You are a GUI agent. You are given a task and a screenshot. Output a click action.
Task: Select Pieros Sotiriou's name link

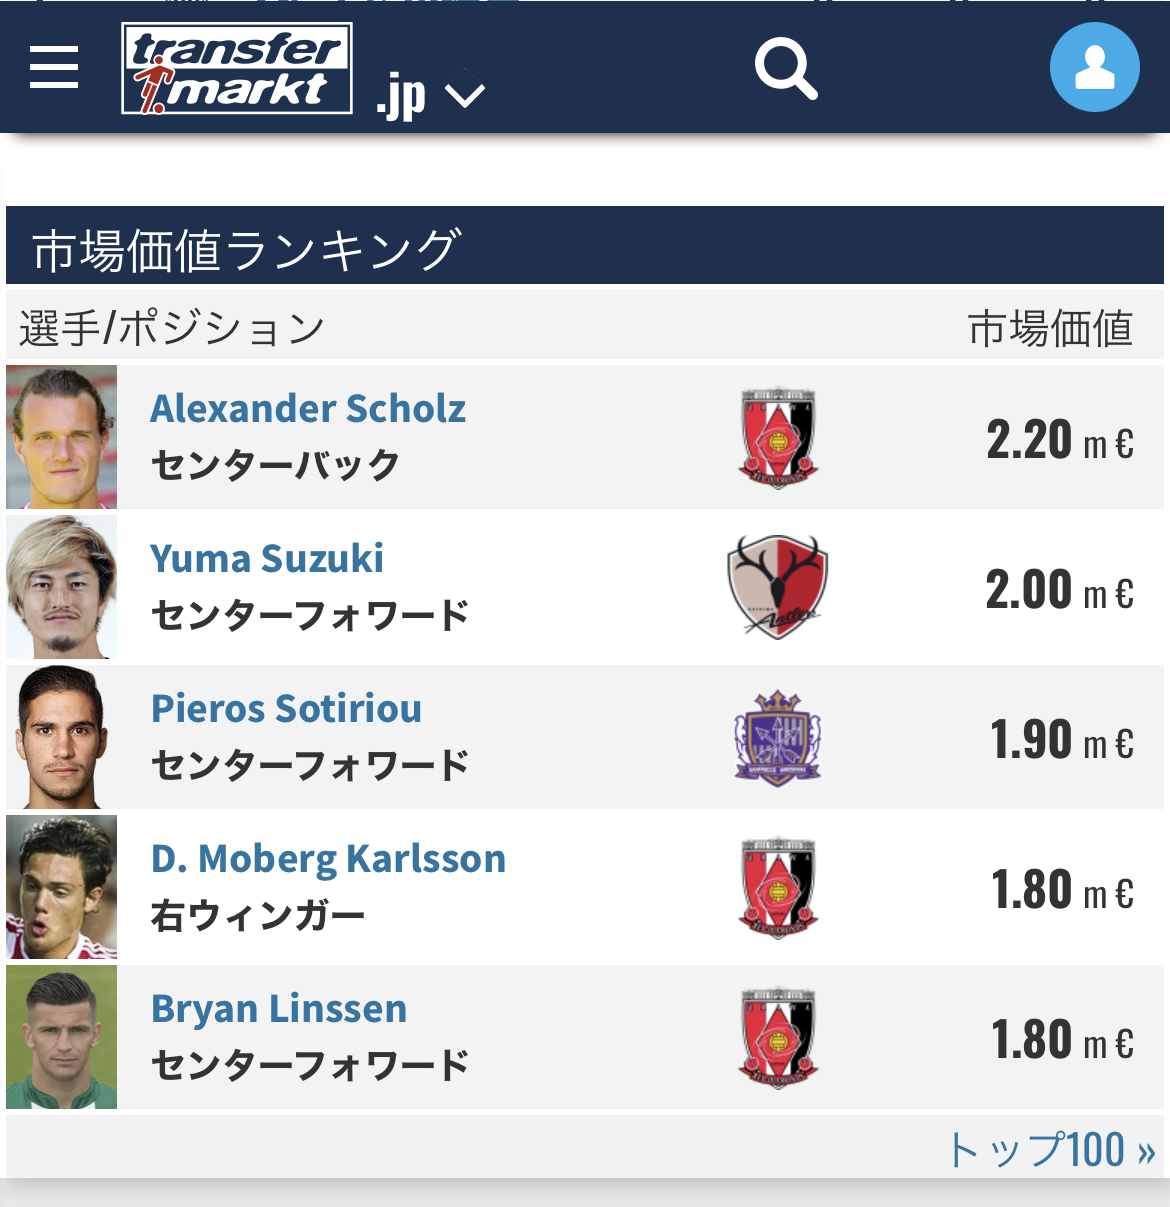point(286,709)
